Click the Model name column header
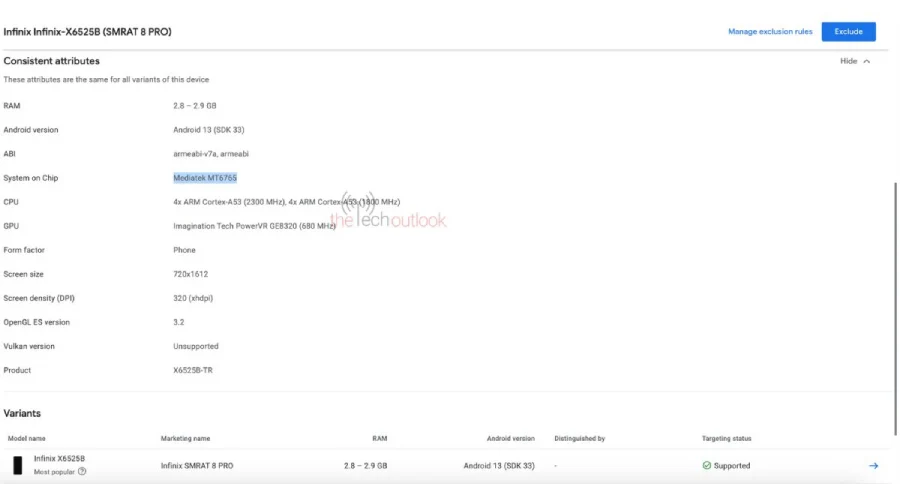This screenshot has width=900, height=484. tap(26, 438)
